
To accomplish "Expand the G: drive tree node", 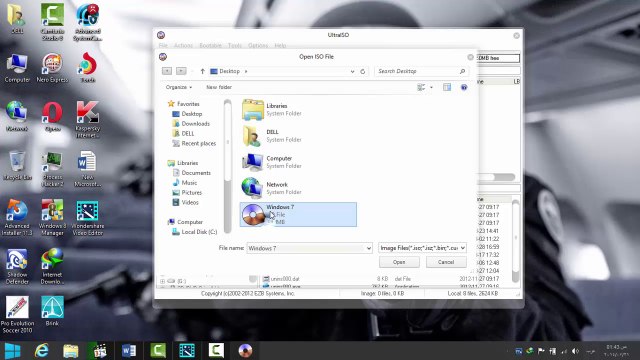I will pos(162,281).
